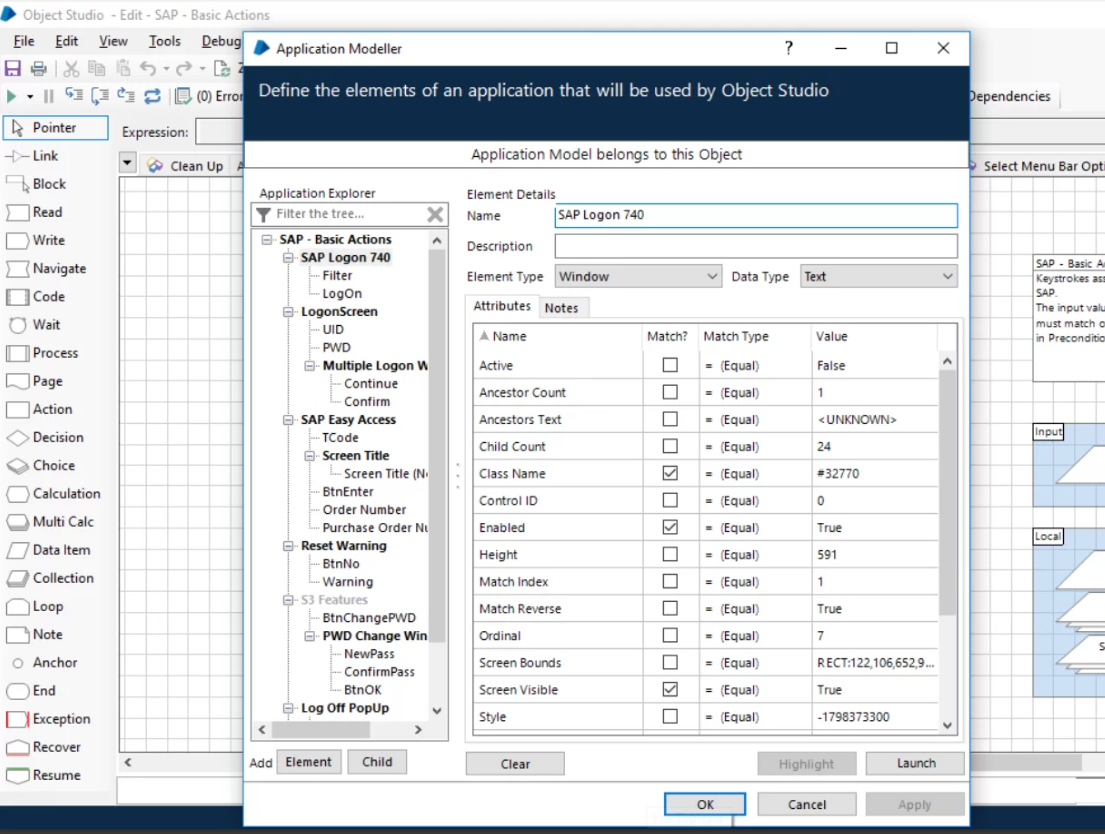This screenshot has width=1105, height=834.
Task: Toggle Match checkbox for Style attribute
Action: [x=670, y=716]
